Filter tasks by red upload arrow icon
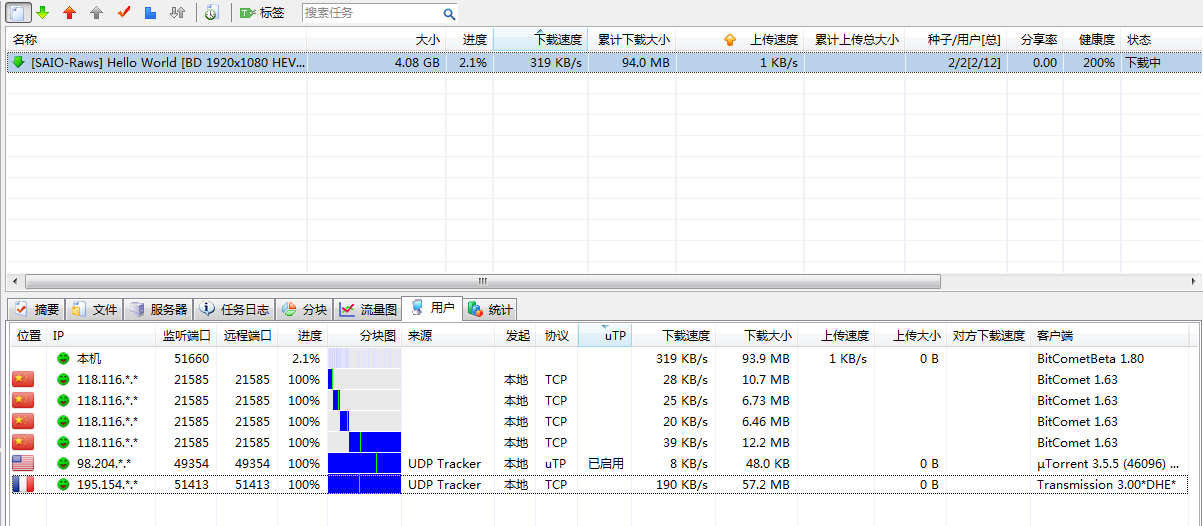This screenshot has width=1203, height=526. pos(69,13)
